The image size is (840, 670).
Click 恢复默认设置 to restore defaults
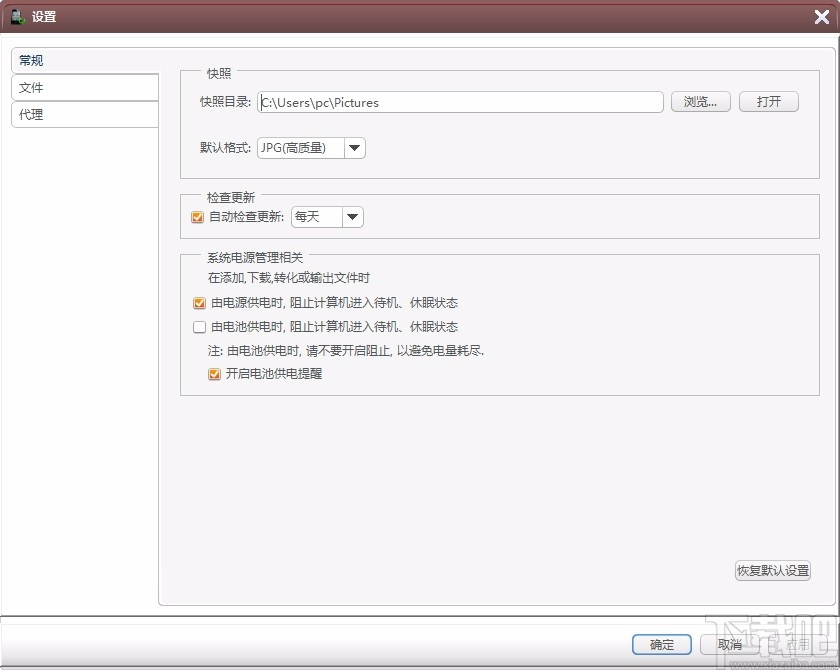pos(771,571)
